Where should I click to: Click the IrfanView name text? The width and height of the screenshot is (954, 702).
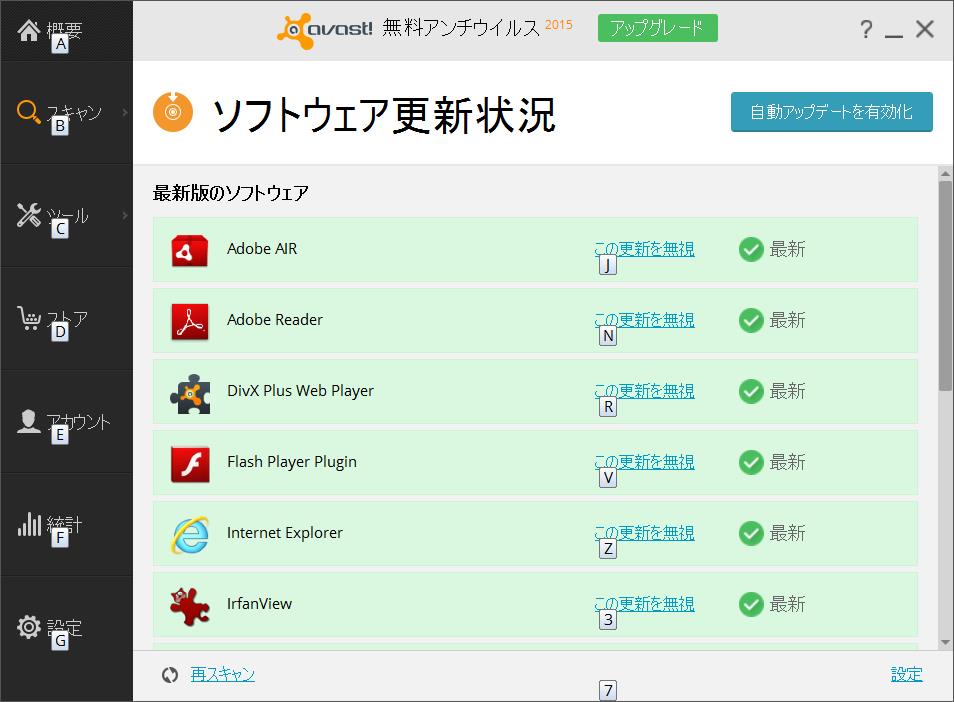pos(259,604)
